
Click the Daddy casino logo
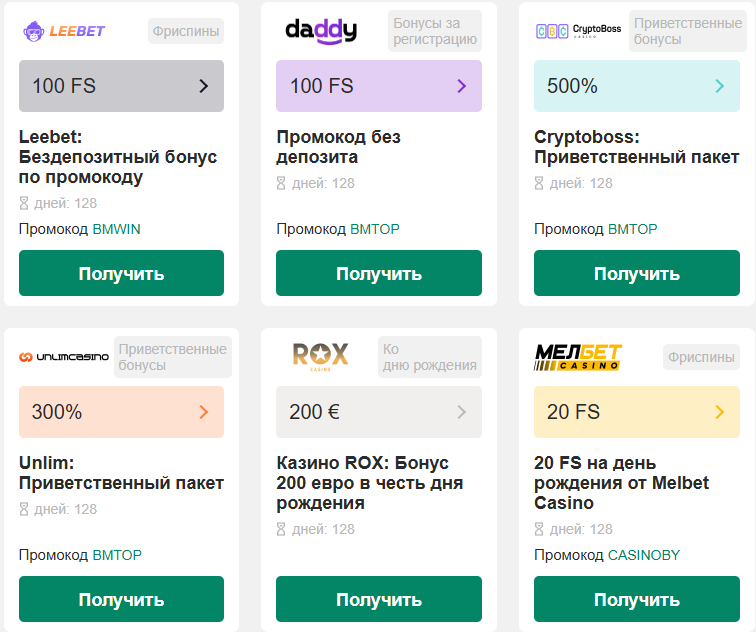coord(320,31)
